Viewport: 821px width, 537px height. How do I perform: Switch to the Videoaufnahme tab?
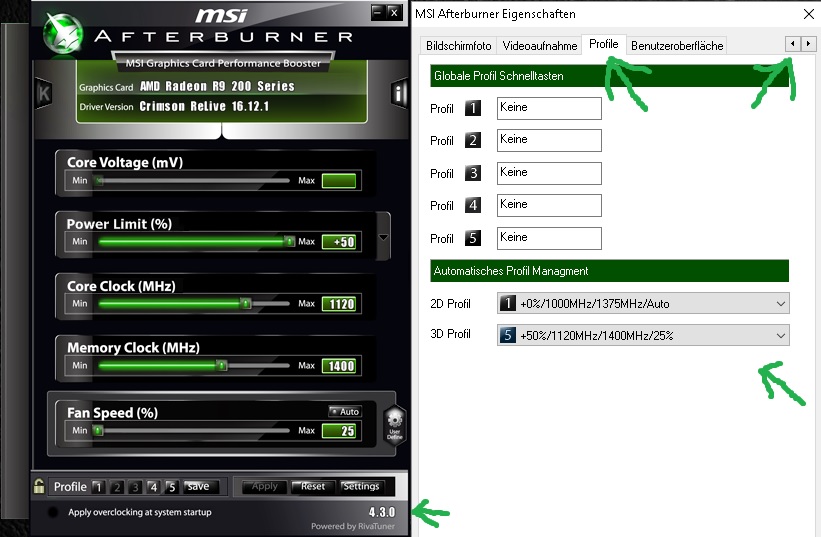pyautogui.click(x=540, y=46)
